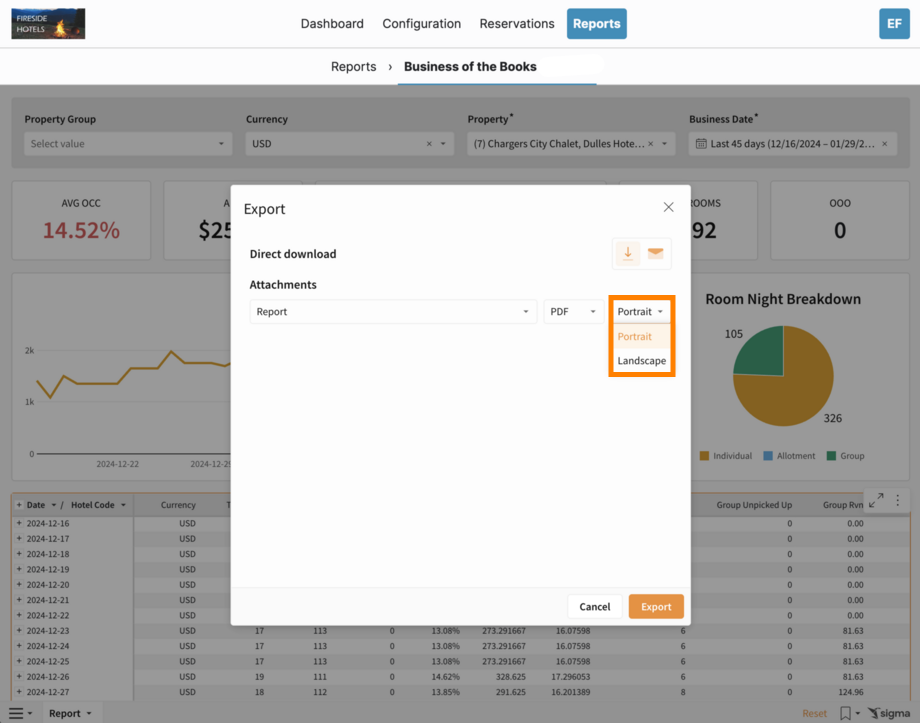Viewport: 920px width, 723px height.
Task: Click the AVG OCC 14.52% card
Action: (81, 220)
